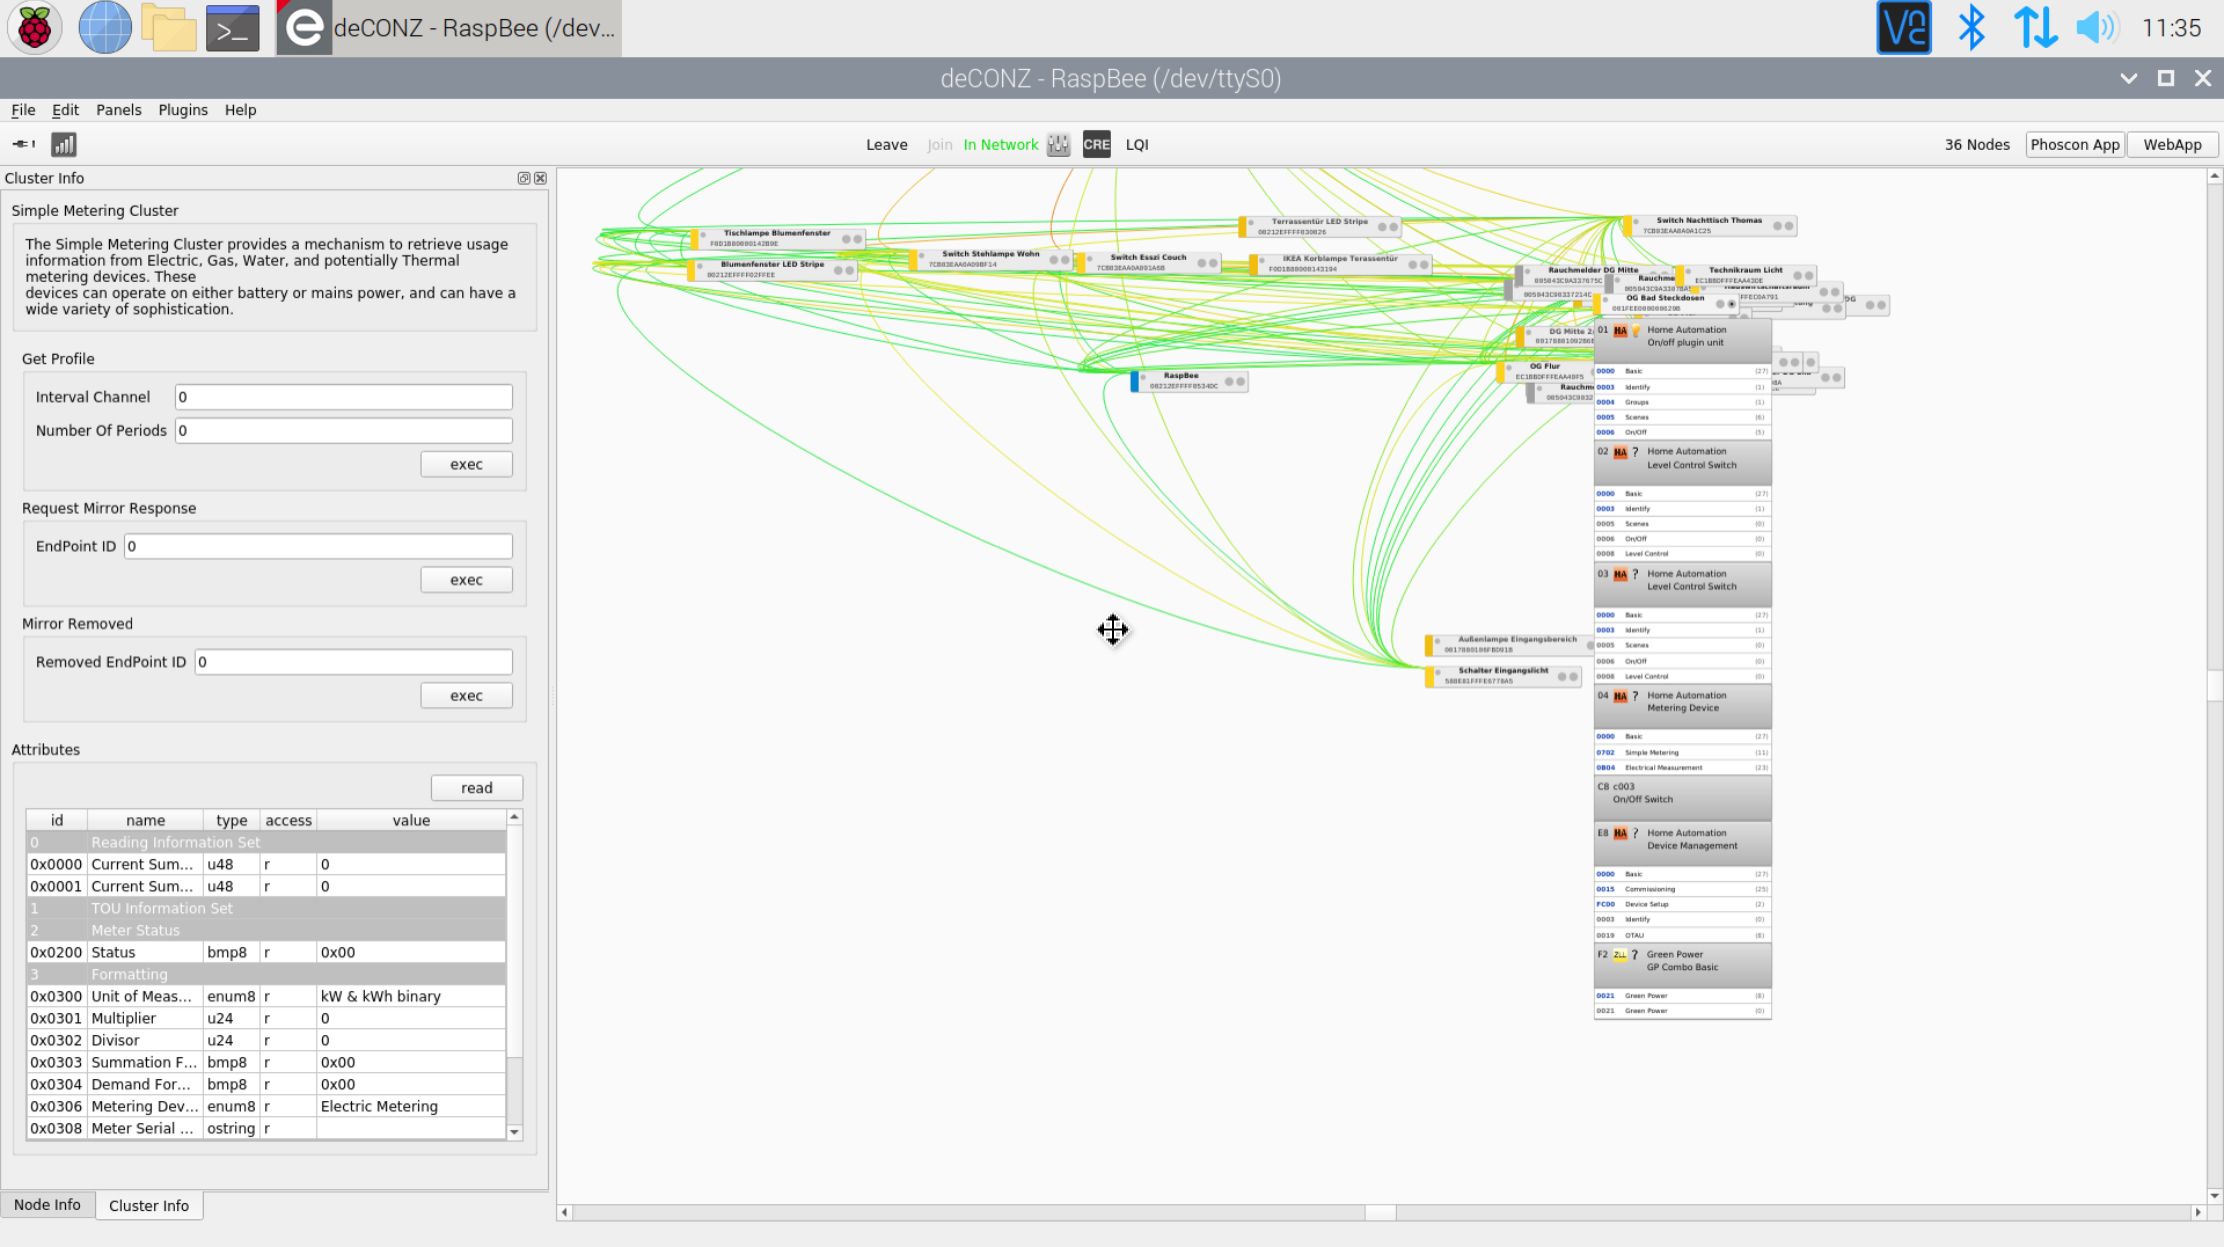The image size is (2224, 1247).
Task: Open network settings sliders icon
Action: (1058, 145)
